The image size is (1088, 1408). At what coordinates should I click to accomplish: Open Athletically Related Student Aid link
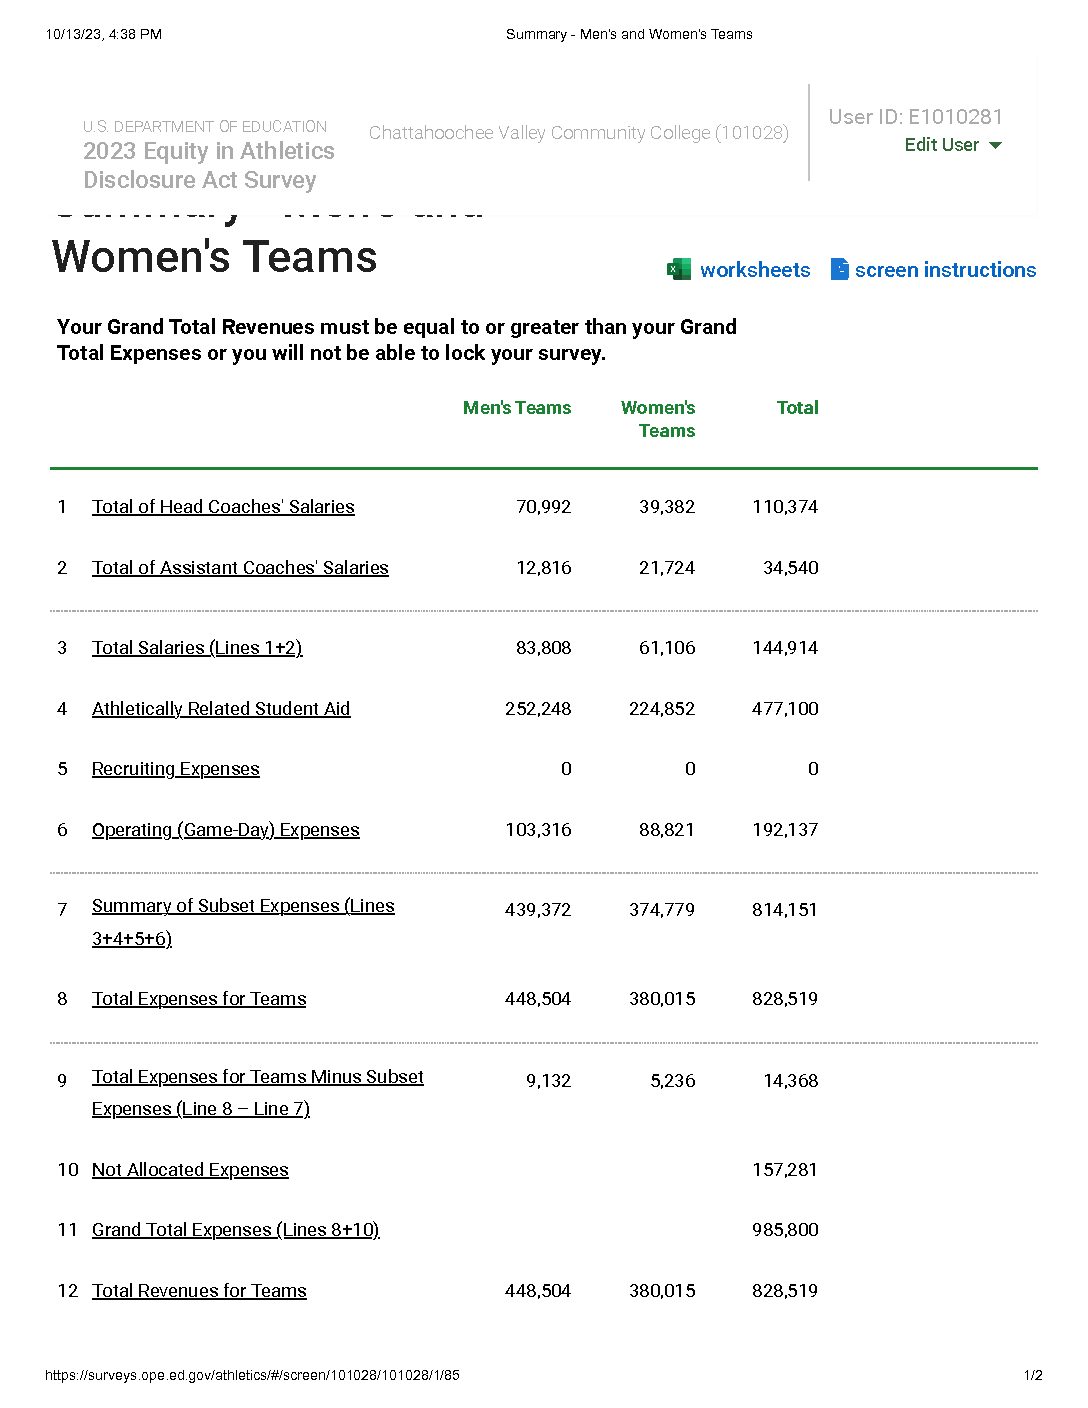coord(221,708)
